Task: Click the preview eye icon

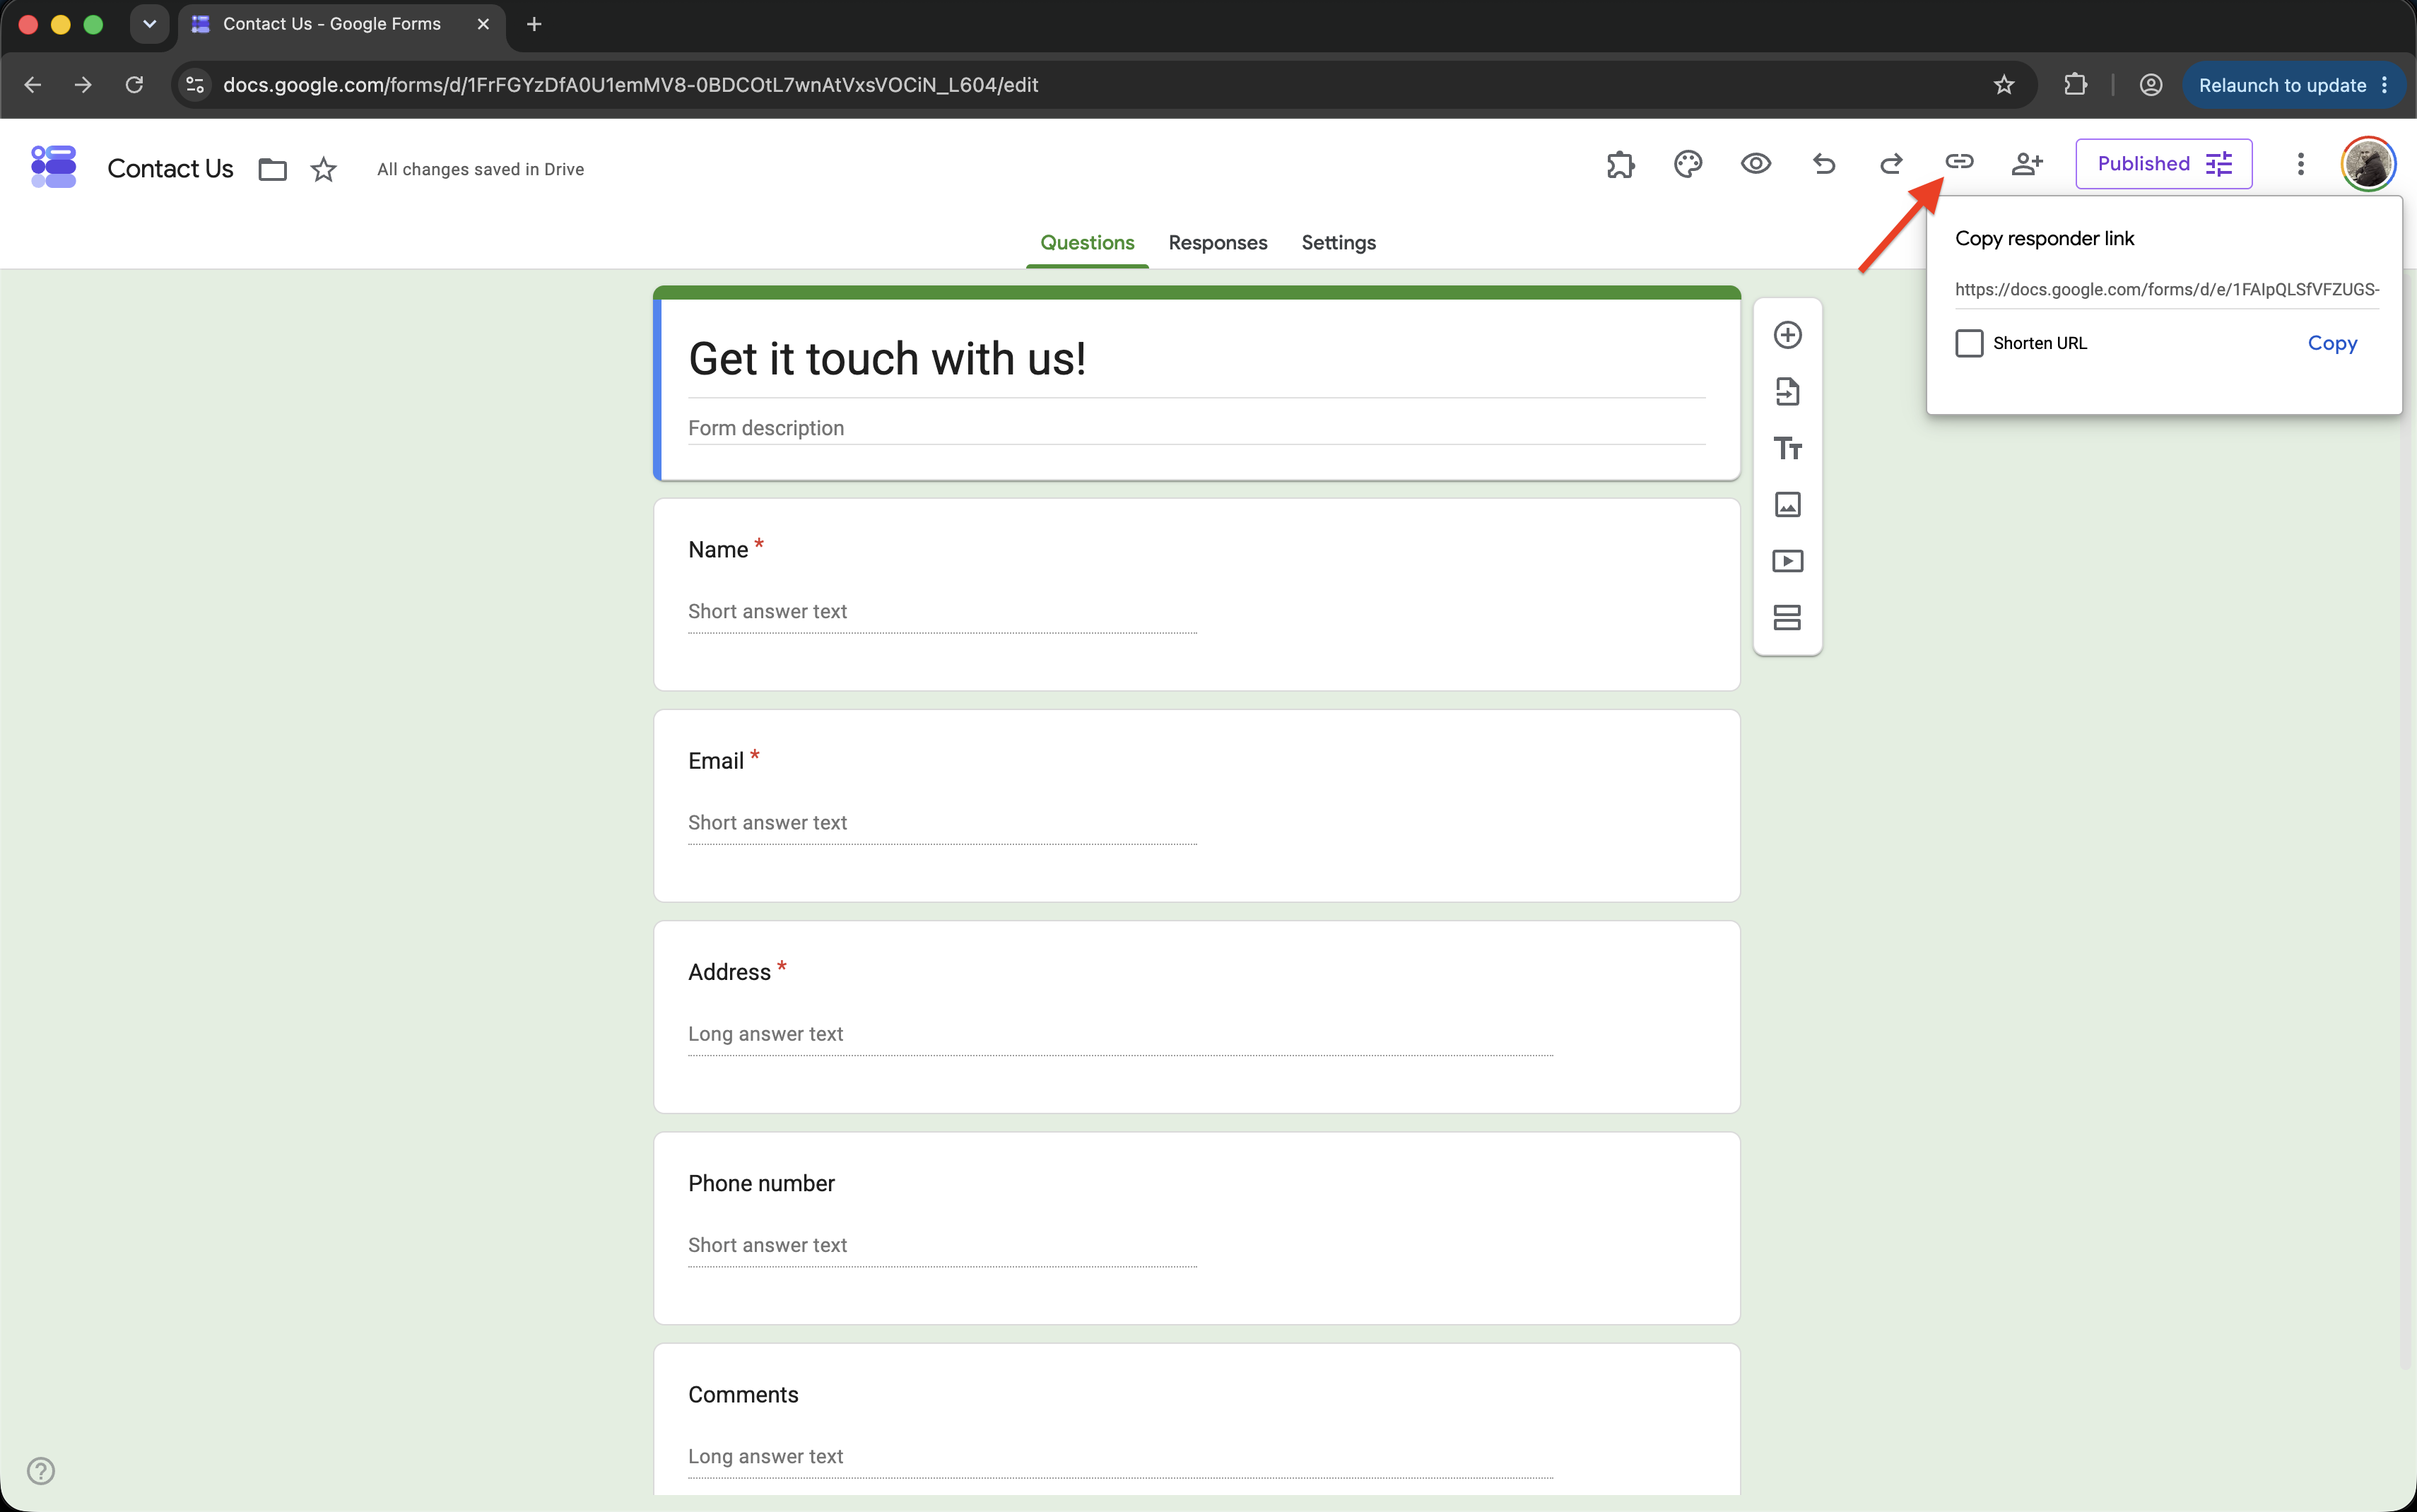Action: (1756, 164)
